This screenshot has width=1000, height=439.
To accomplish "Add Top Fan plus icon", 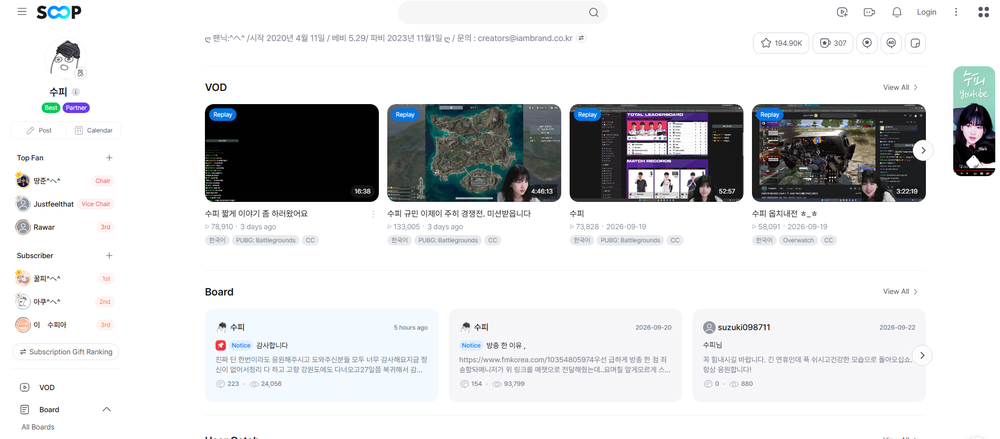I will coord(109,158).
